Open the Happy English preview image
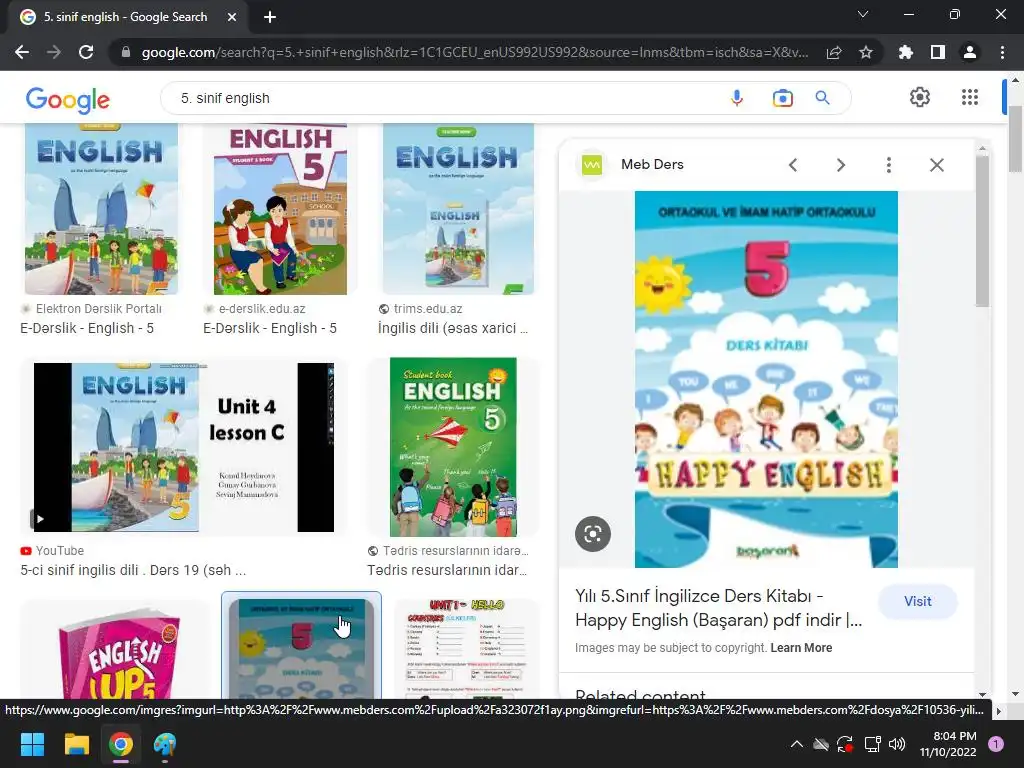The image size is (1024, 768). click(x=766, y=379)
